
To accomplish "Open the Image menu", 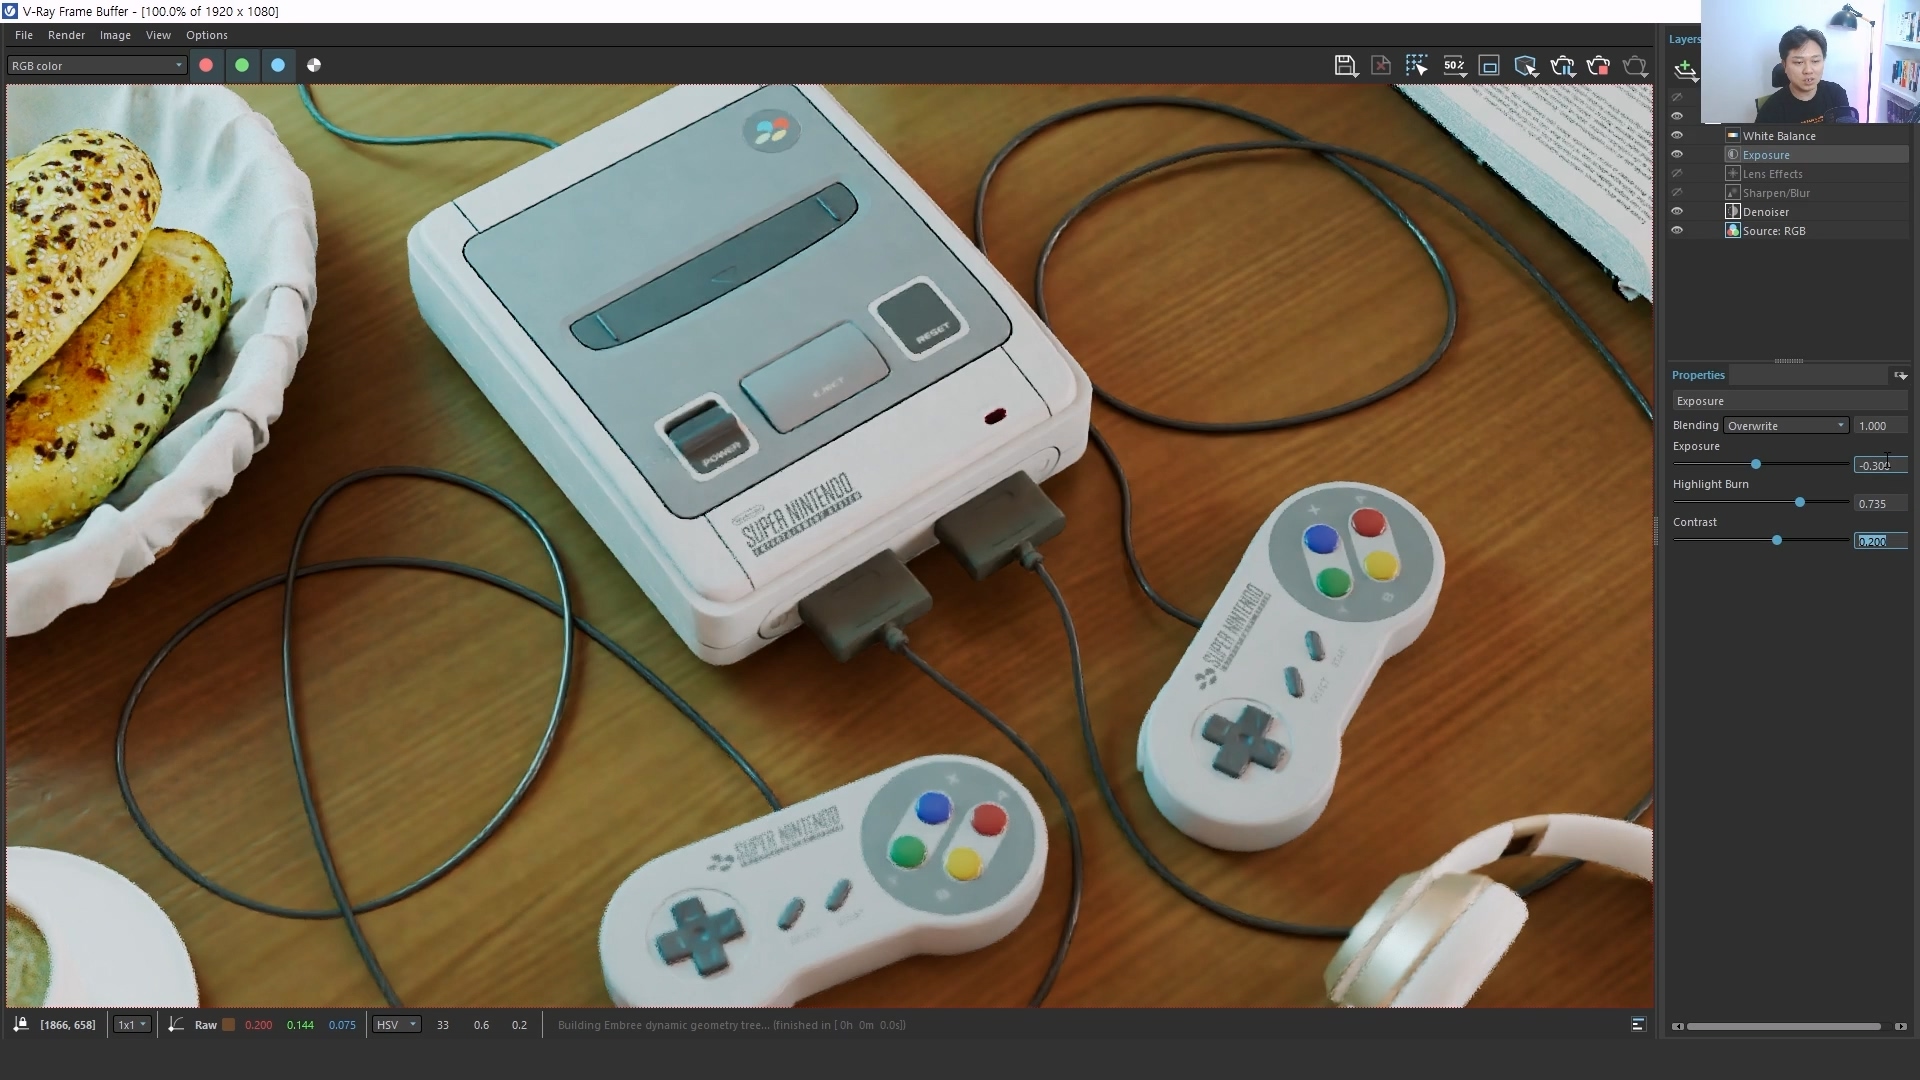I will pos(115,35).
